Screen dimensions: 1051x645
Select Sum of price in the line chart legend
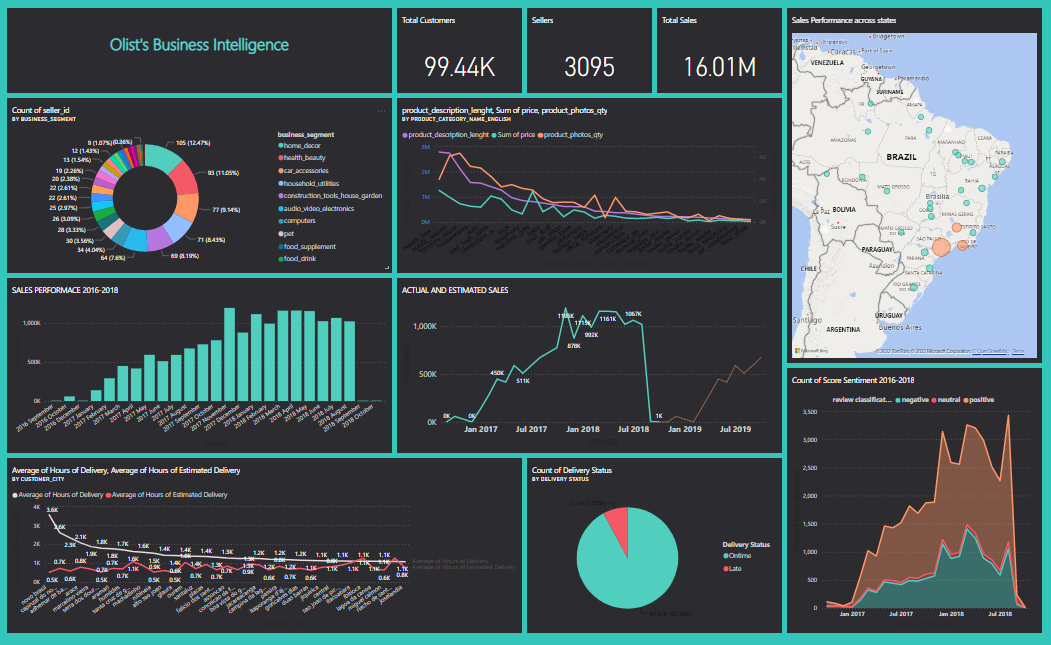click(513, 135)
